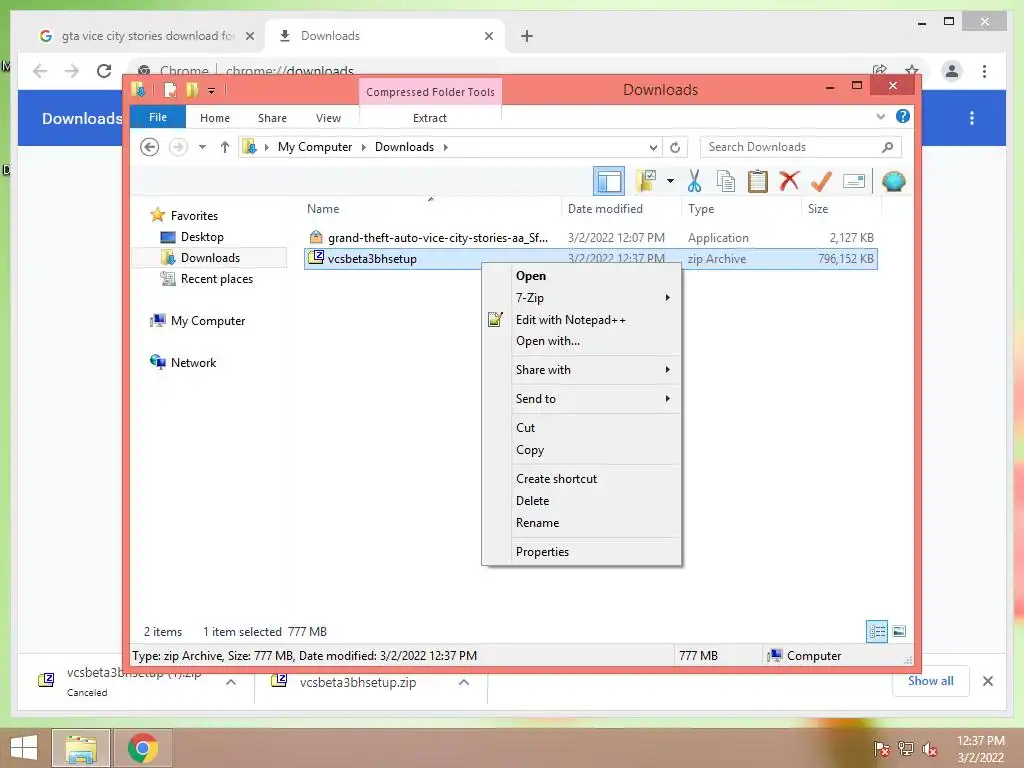Click the Cut scissors toolbar icon

click(x=694, y=182)
